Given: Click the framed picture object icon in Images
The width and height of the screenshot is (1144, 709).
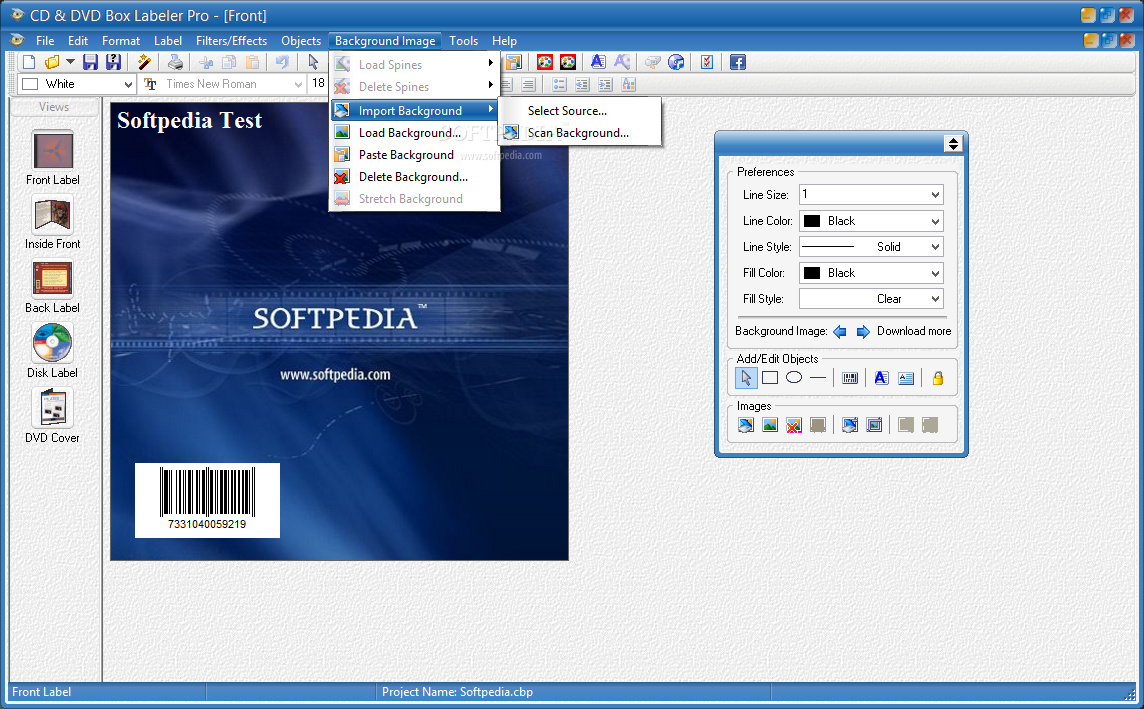Looking at the screenshot, I should [x=874, y=425].
